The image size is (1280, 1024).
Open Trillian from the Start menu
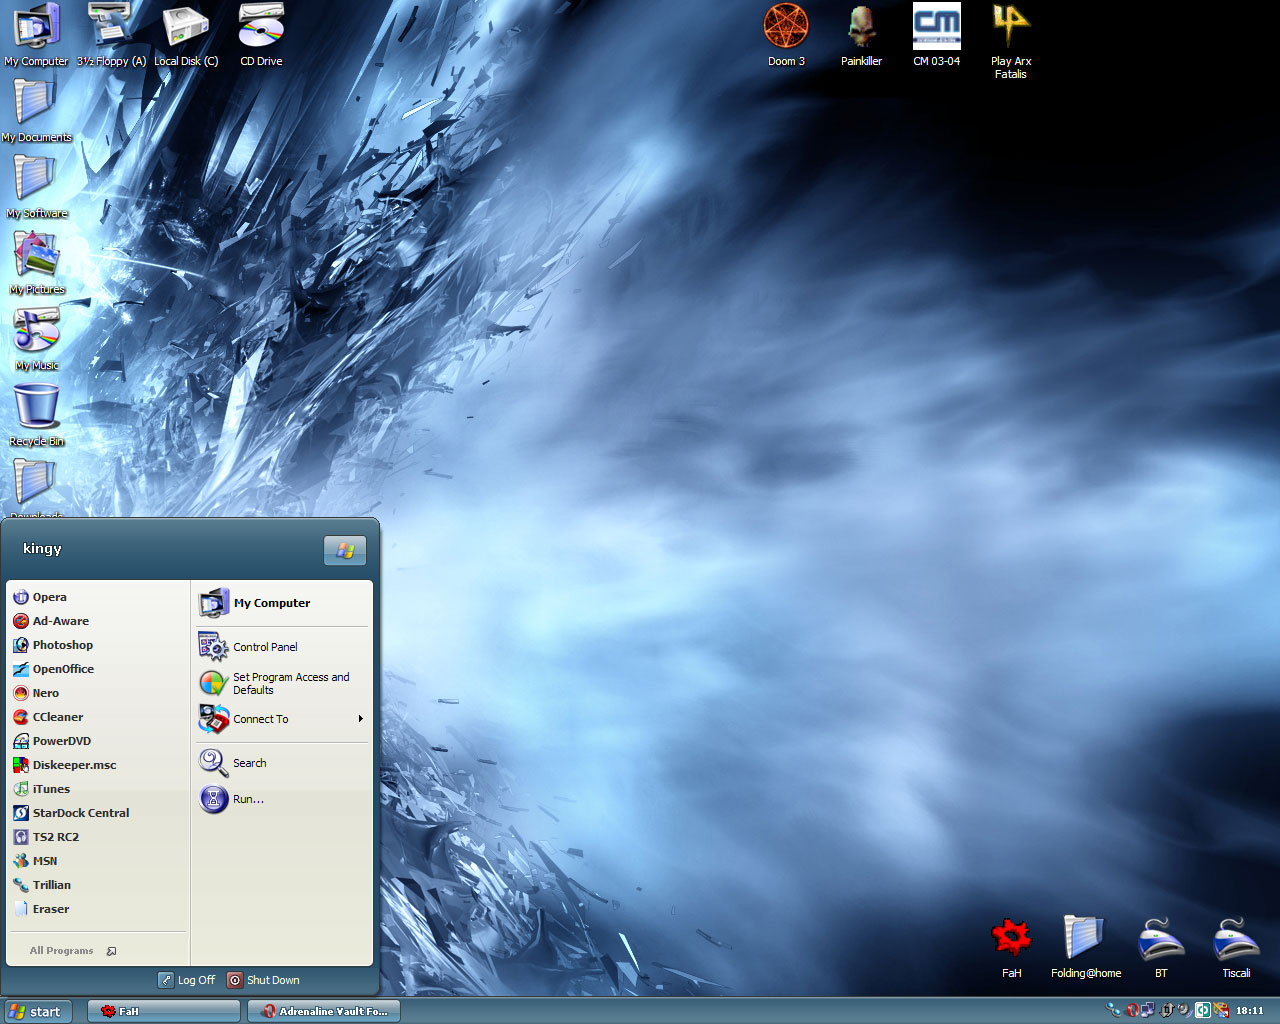tap(50, 884)
